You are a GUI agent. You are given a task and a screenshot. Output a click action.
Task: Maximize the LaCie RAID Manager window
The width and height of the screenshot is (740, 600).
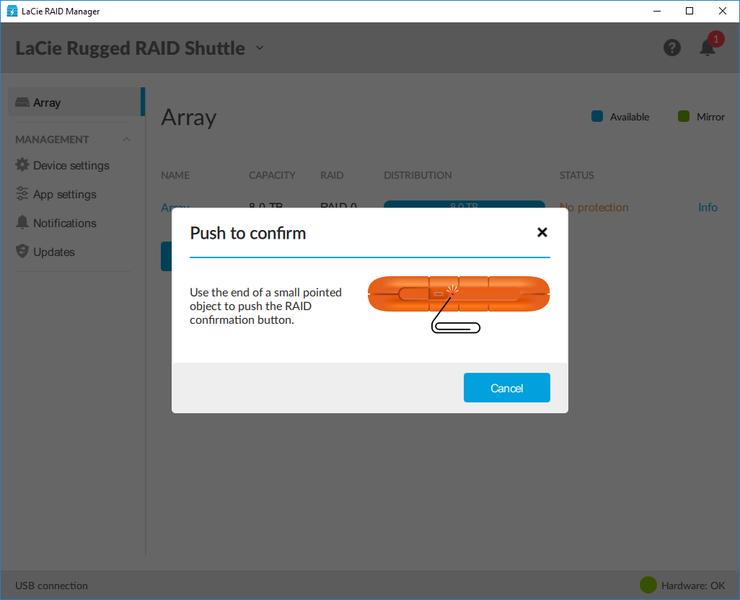pyautogui.click(x=689, y=11)
